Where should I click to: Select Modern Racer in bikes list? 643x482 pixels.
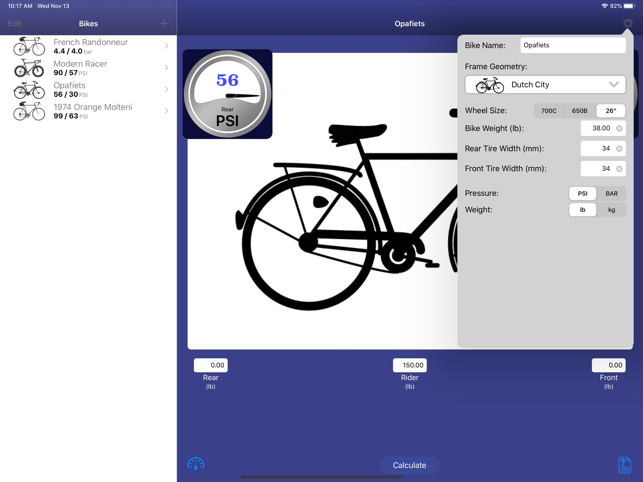[x=88, y=68]
